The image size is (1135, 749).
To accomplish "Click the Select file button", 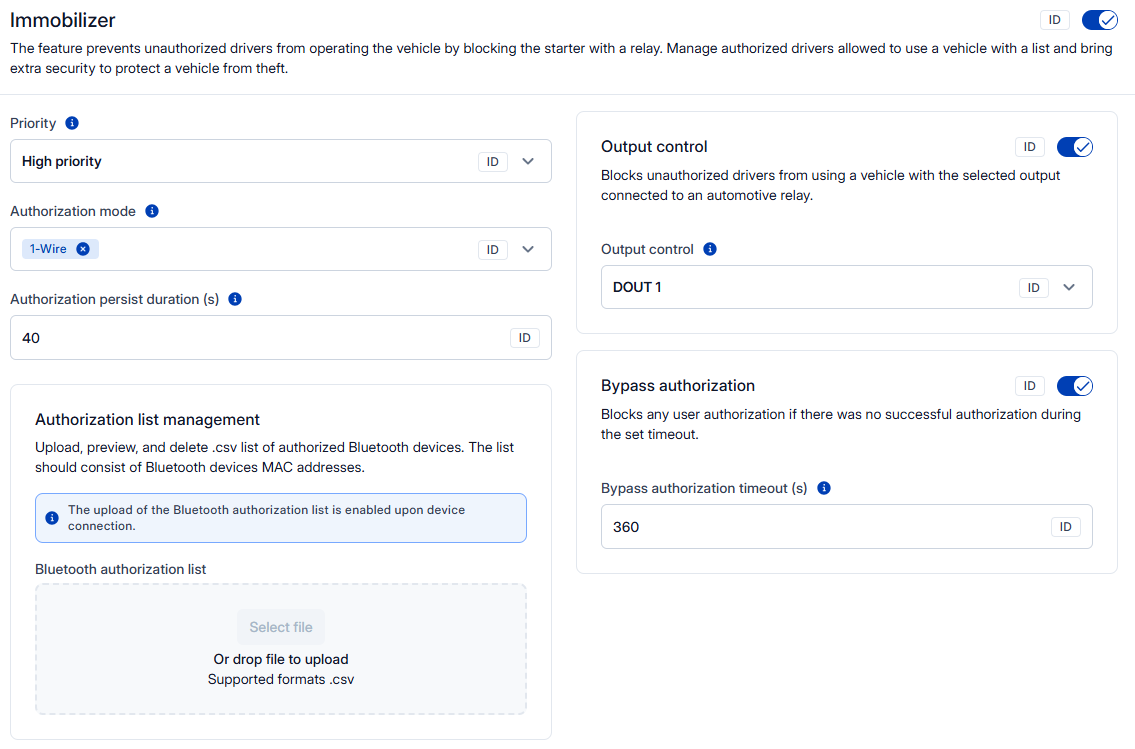I will pos(281,627).
